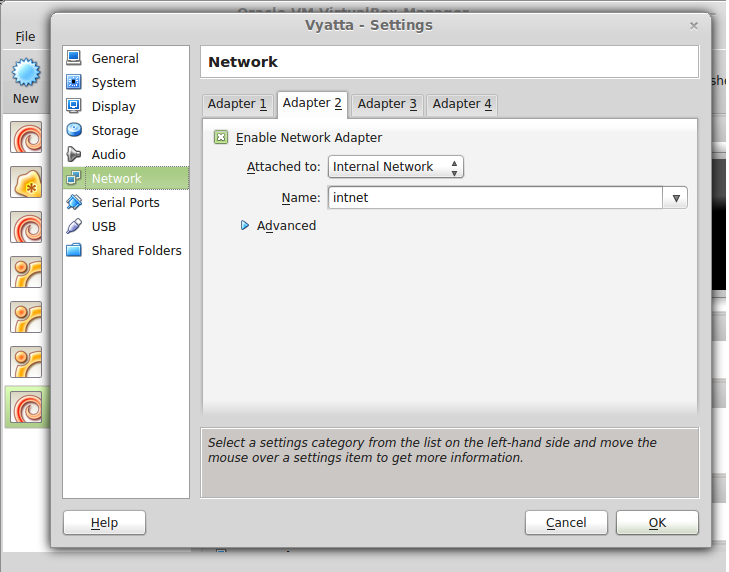Viewport: 729px width, 572px height.
Task: Close the Vyatta Settings dialog
Action: click(694, 26)
